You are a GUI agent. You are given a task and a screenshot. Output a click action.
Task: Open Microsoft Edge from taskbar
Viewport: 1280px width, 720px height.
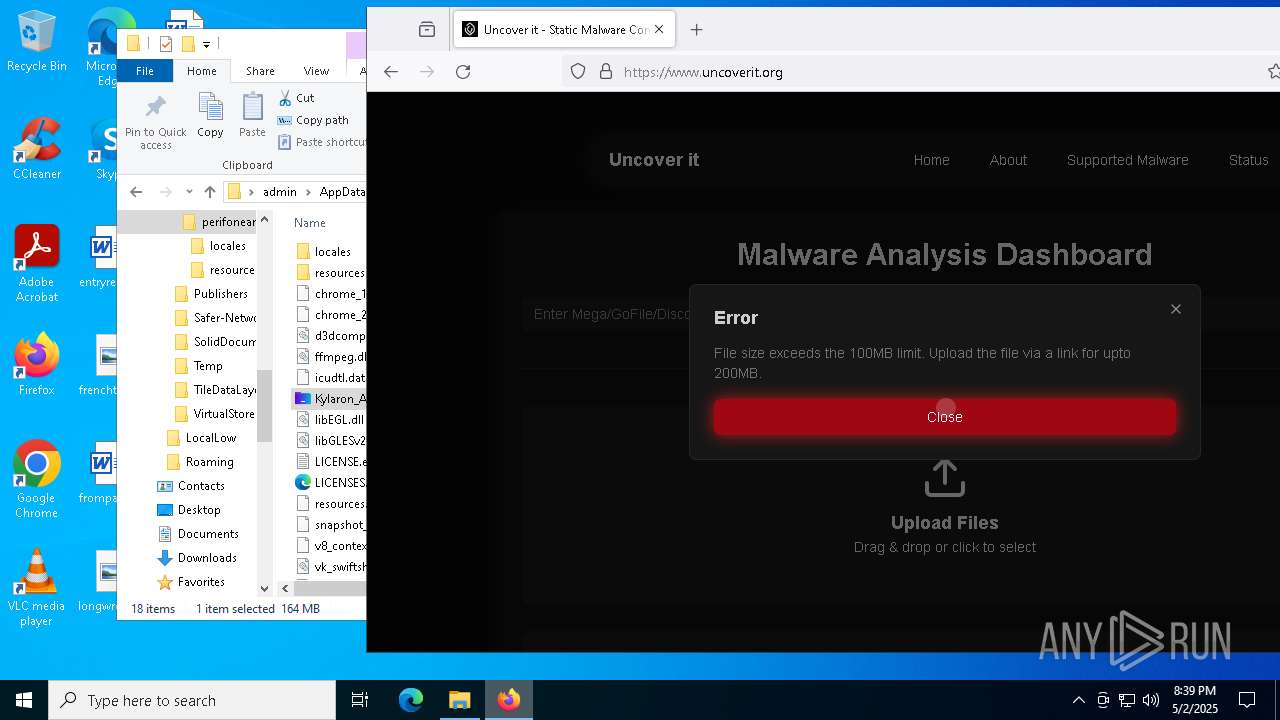pos(411,700)
